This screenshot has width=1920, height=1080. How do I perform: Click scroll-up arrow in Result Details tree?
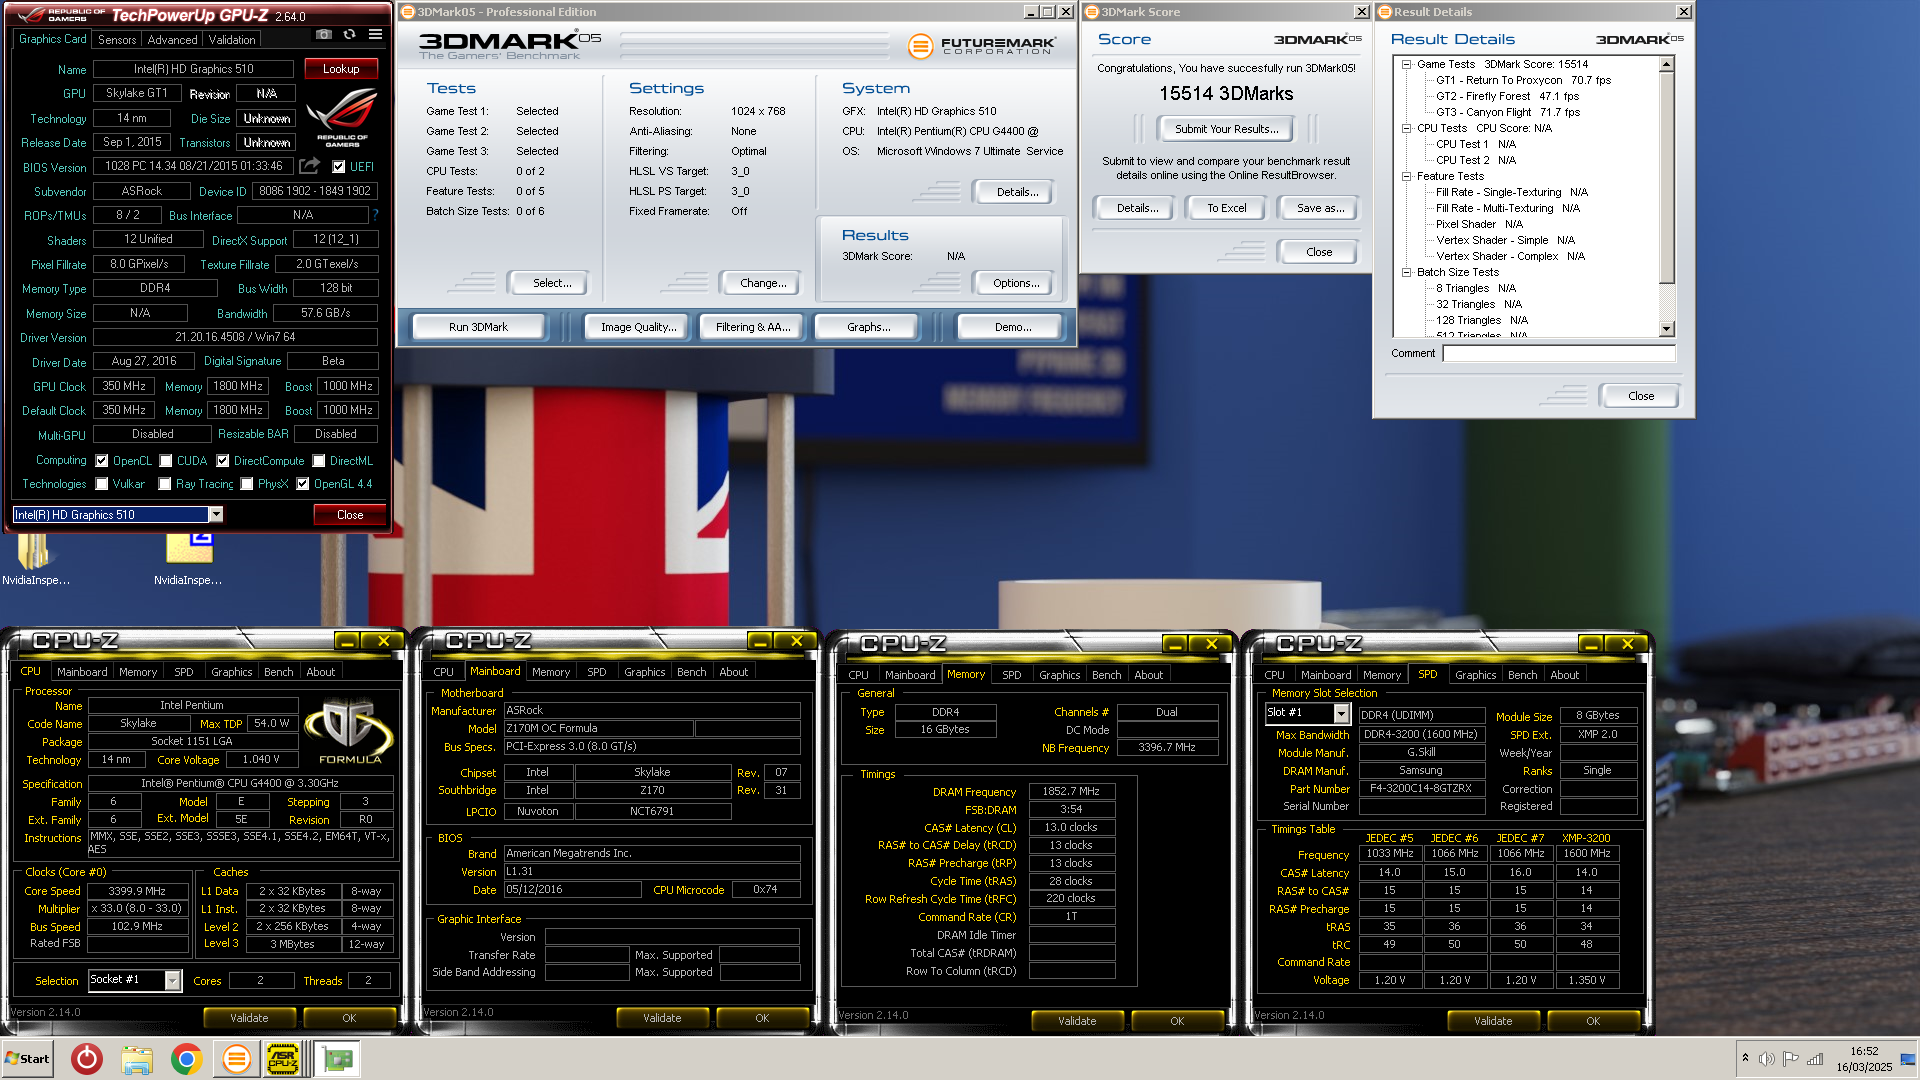(x=1666, y=65)
